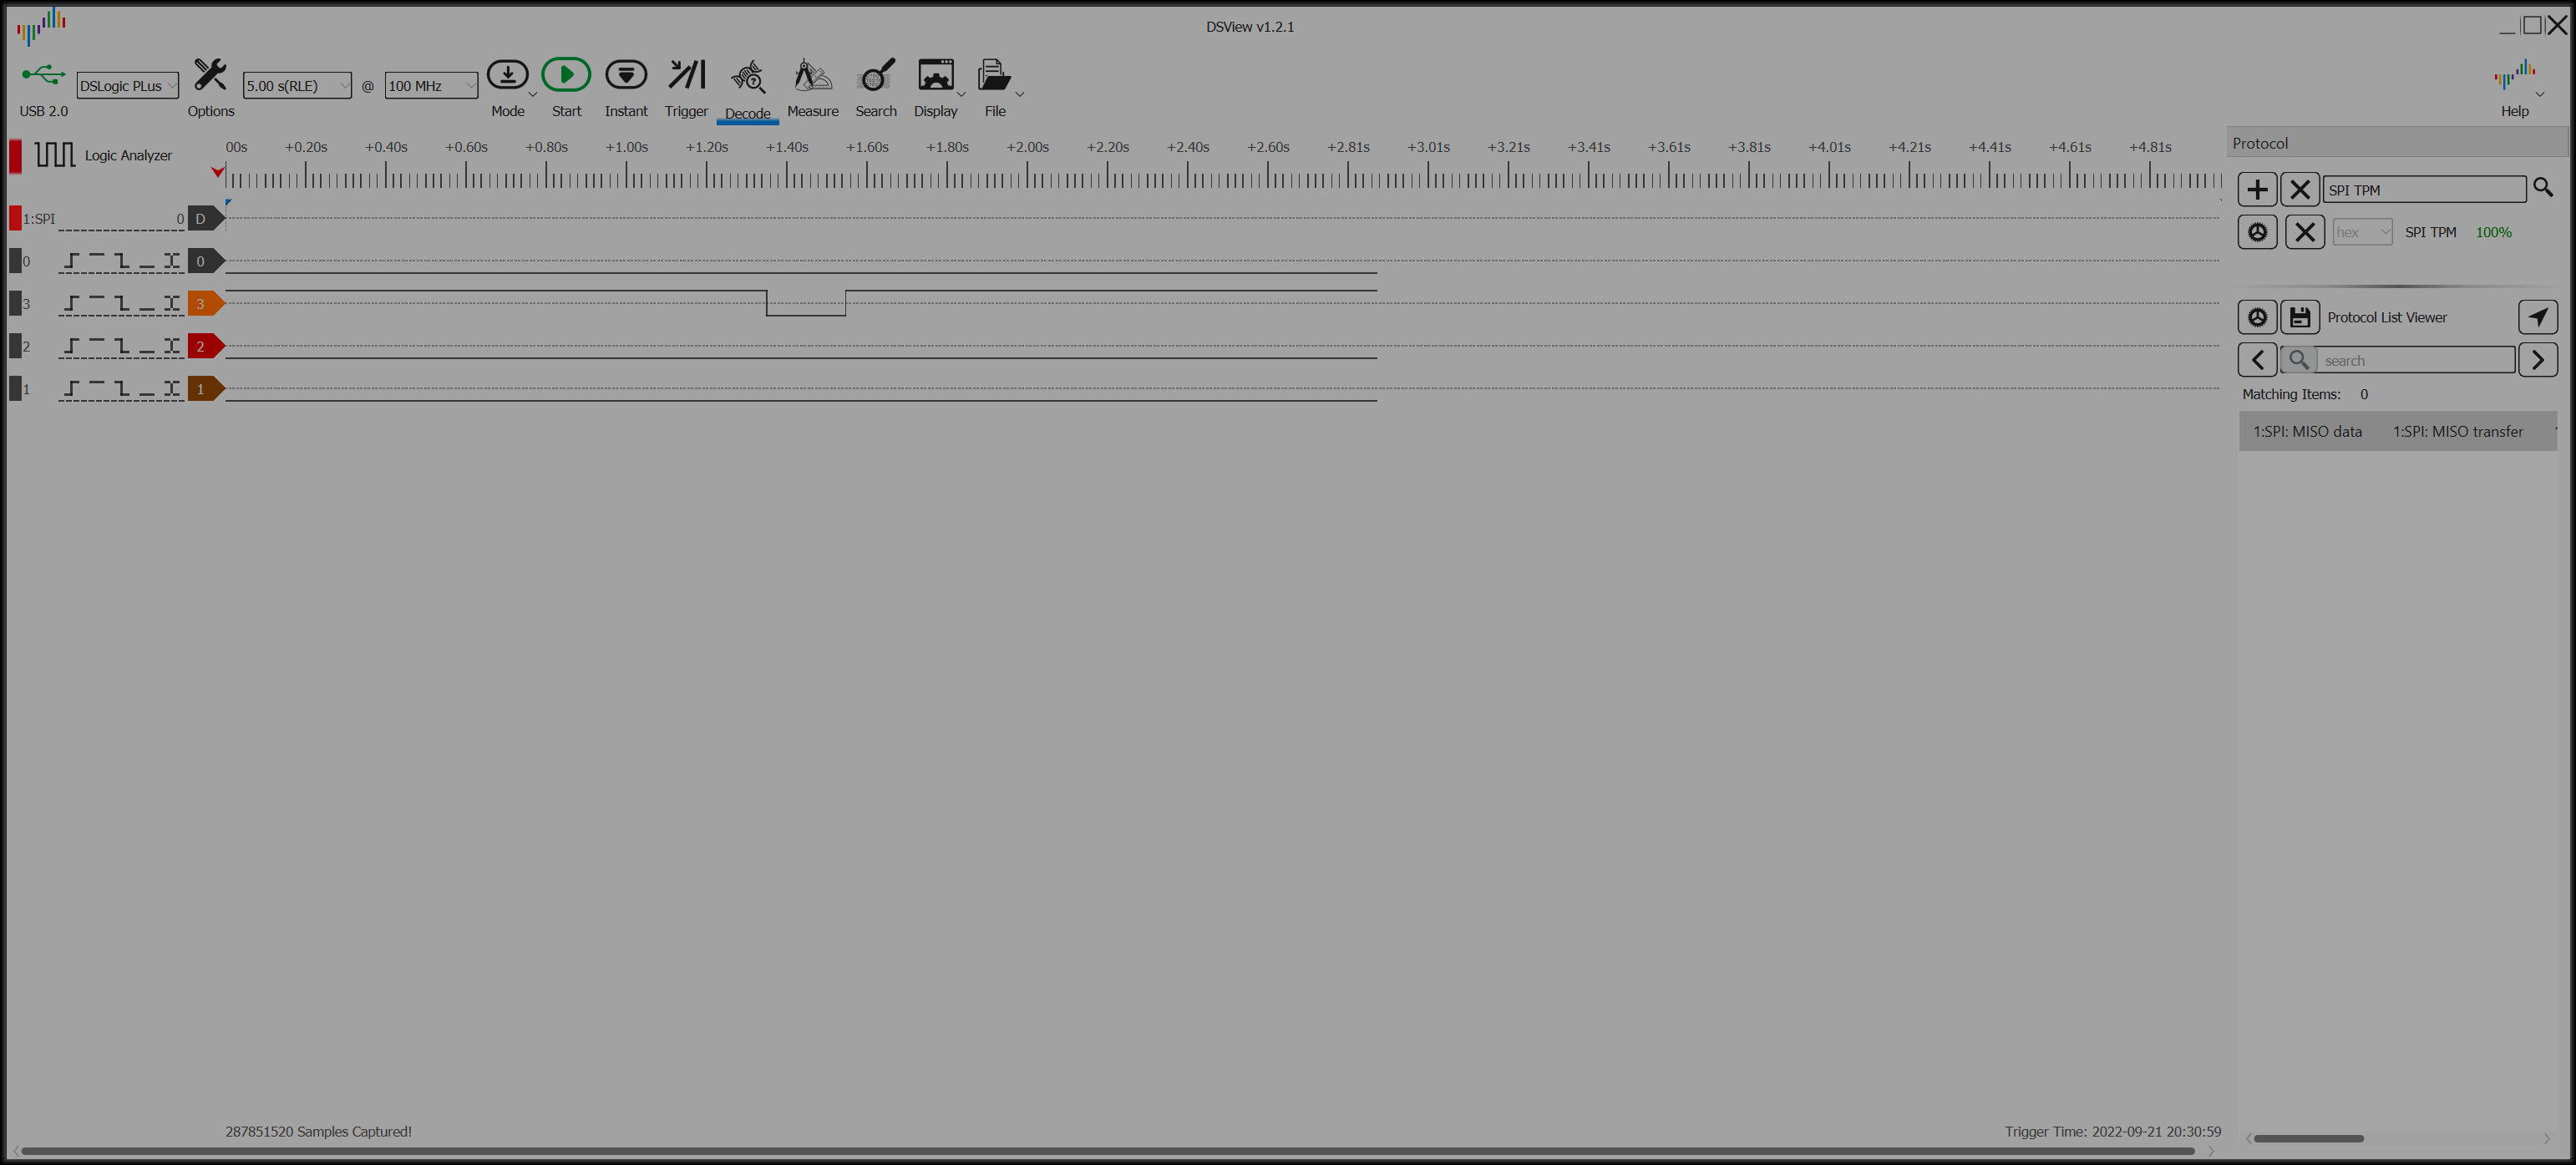Click the protocol list search field

pos(2414,361)
